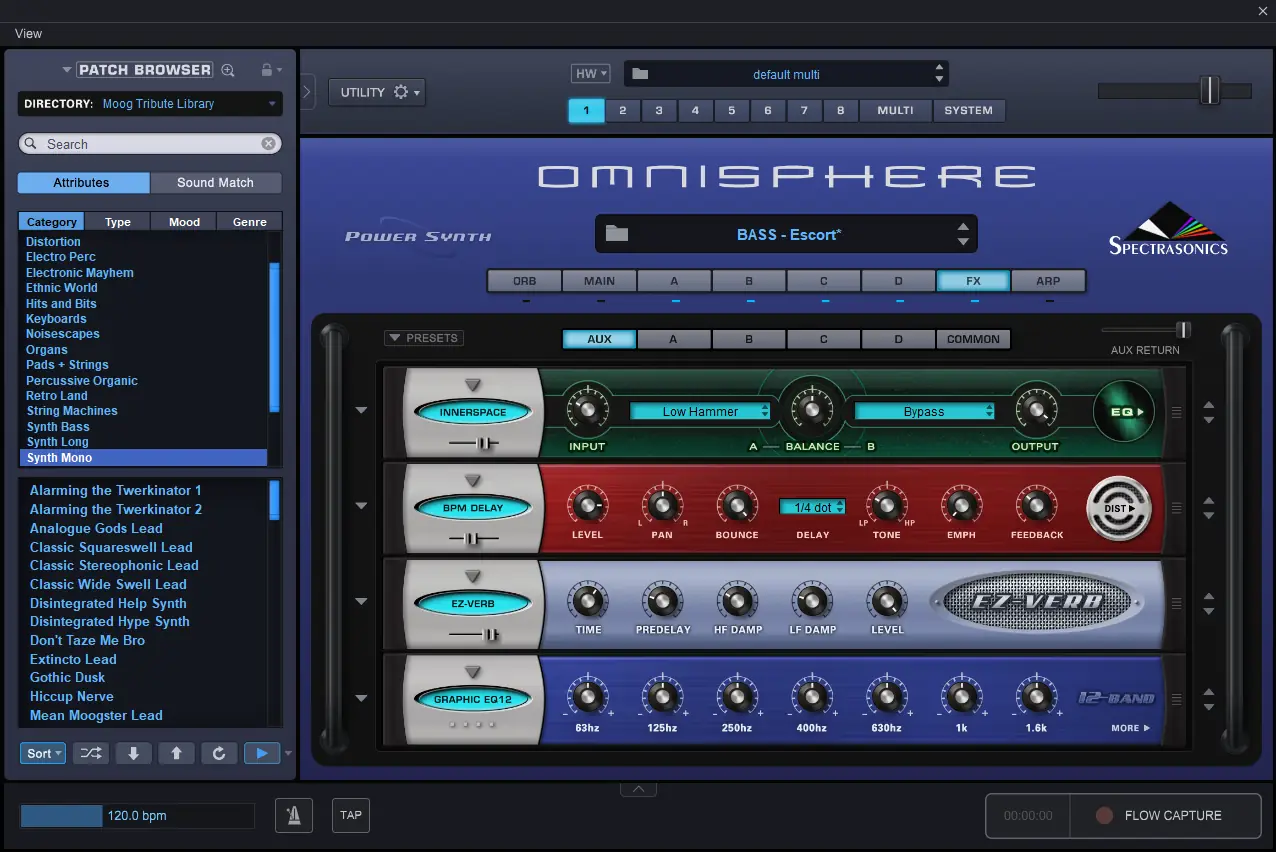Open the Directory Moog Tribute Library dropdown
The width and height of the screenshot is (1276, 852).
[150, 104]
